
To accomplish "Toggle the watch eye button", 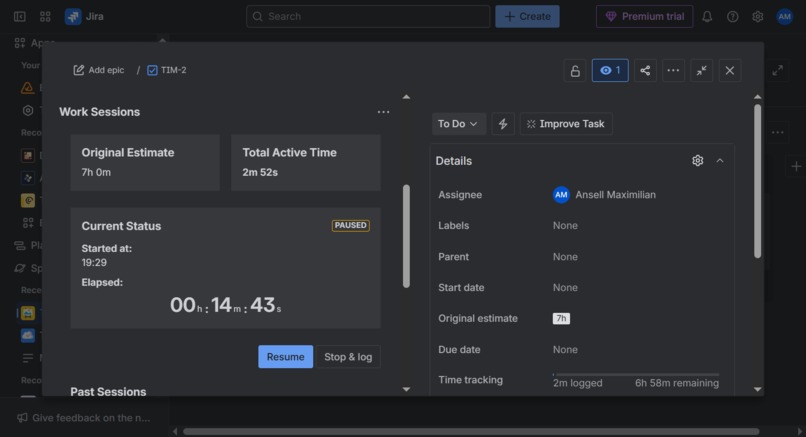I will point(610,70).
